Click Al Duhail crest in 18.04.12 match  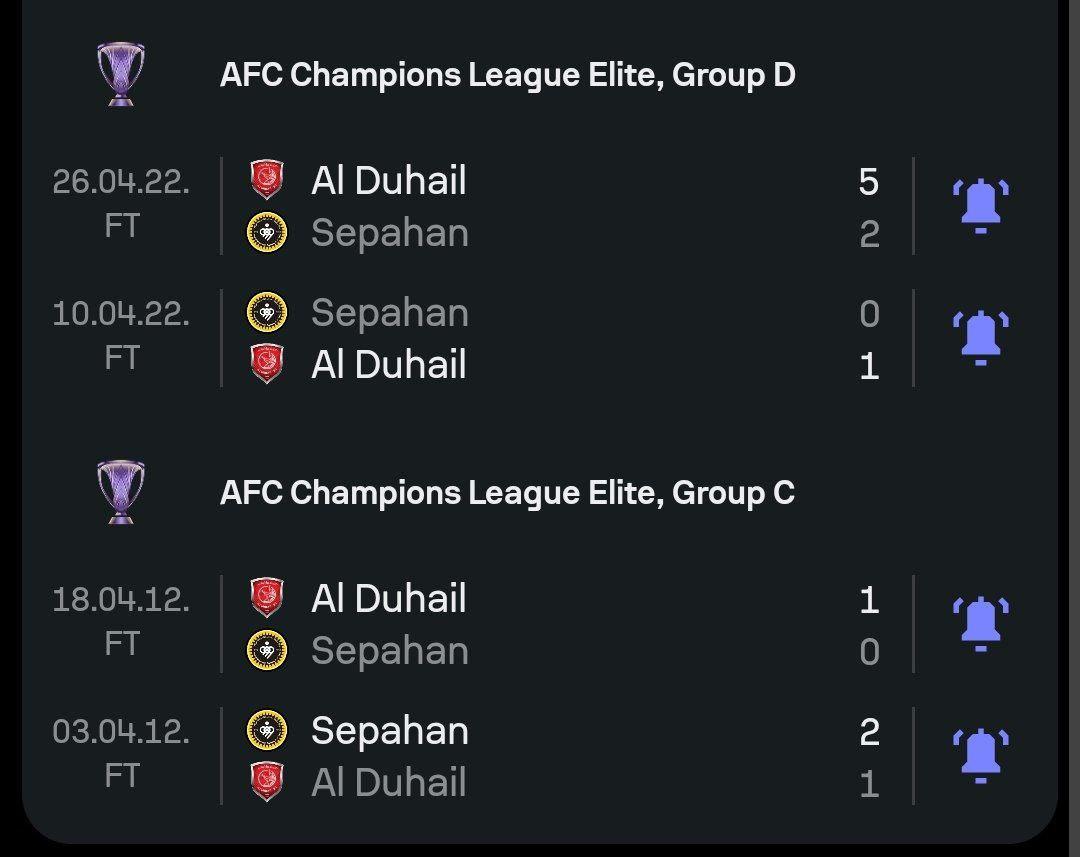(x=267, y=598)
